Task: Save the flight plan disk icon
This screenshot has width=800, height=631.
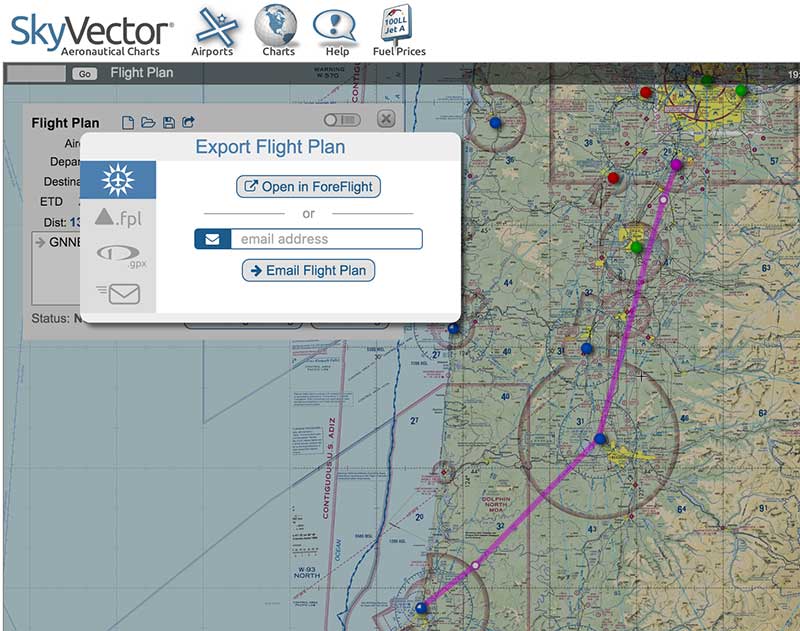Action: pos(169,122)
